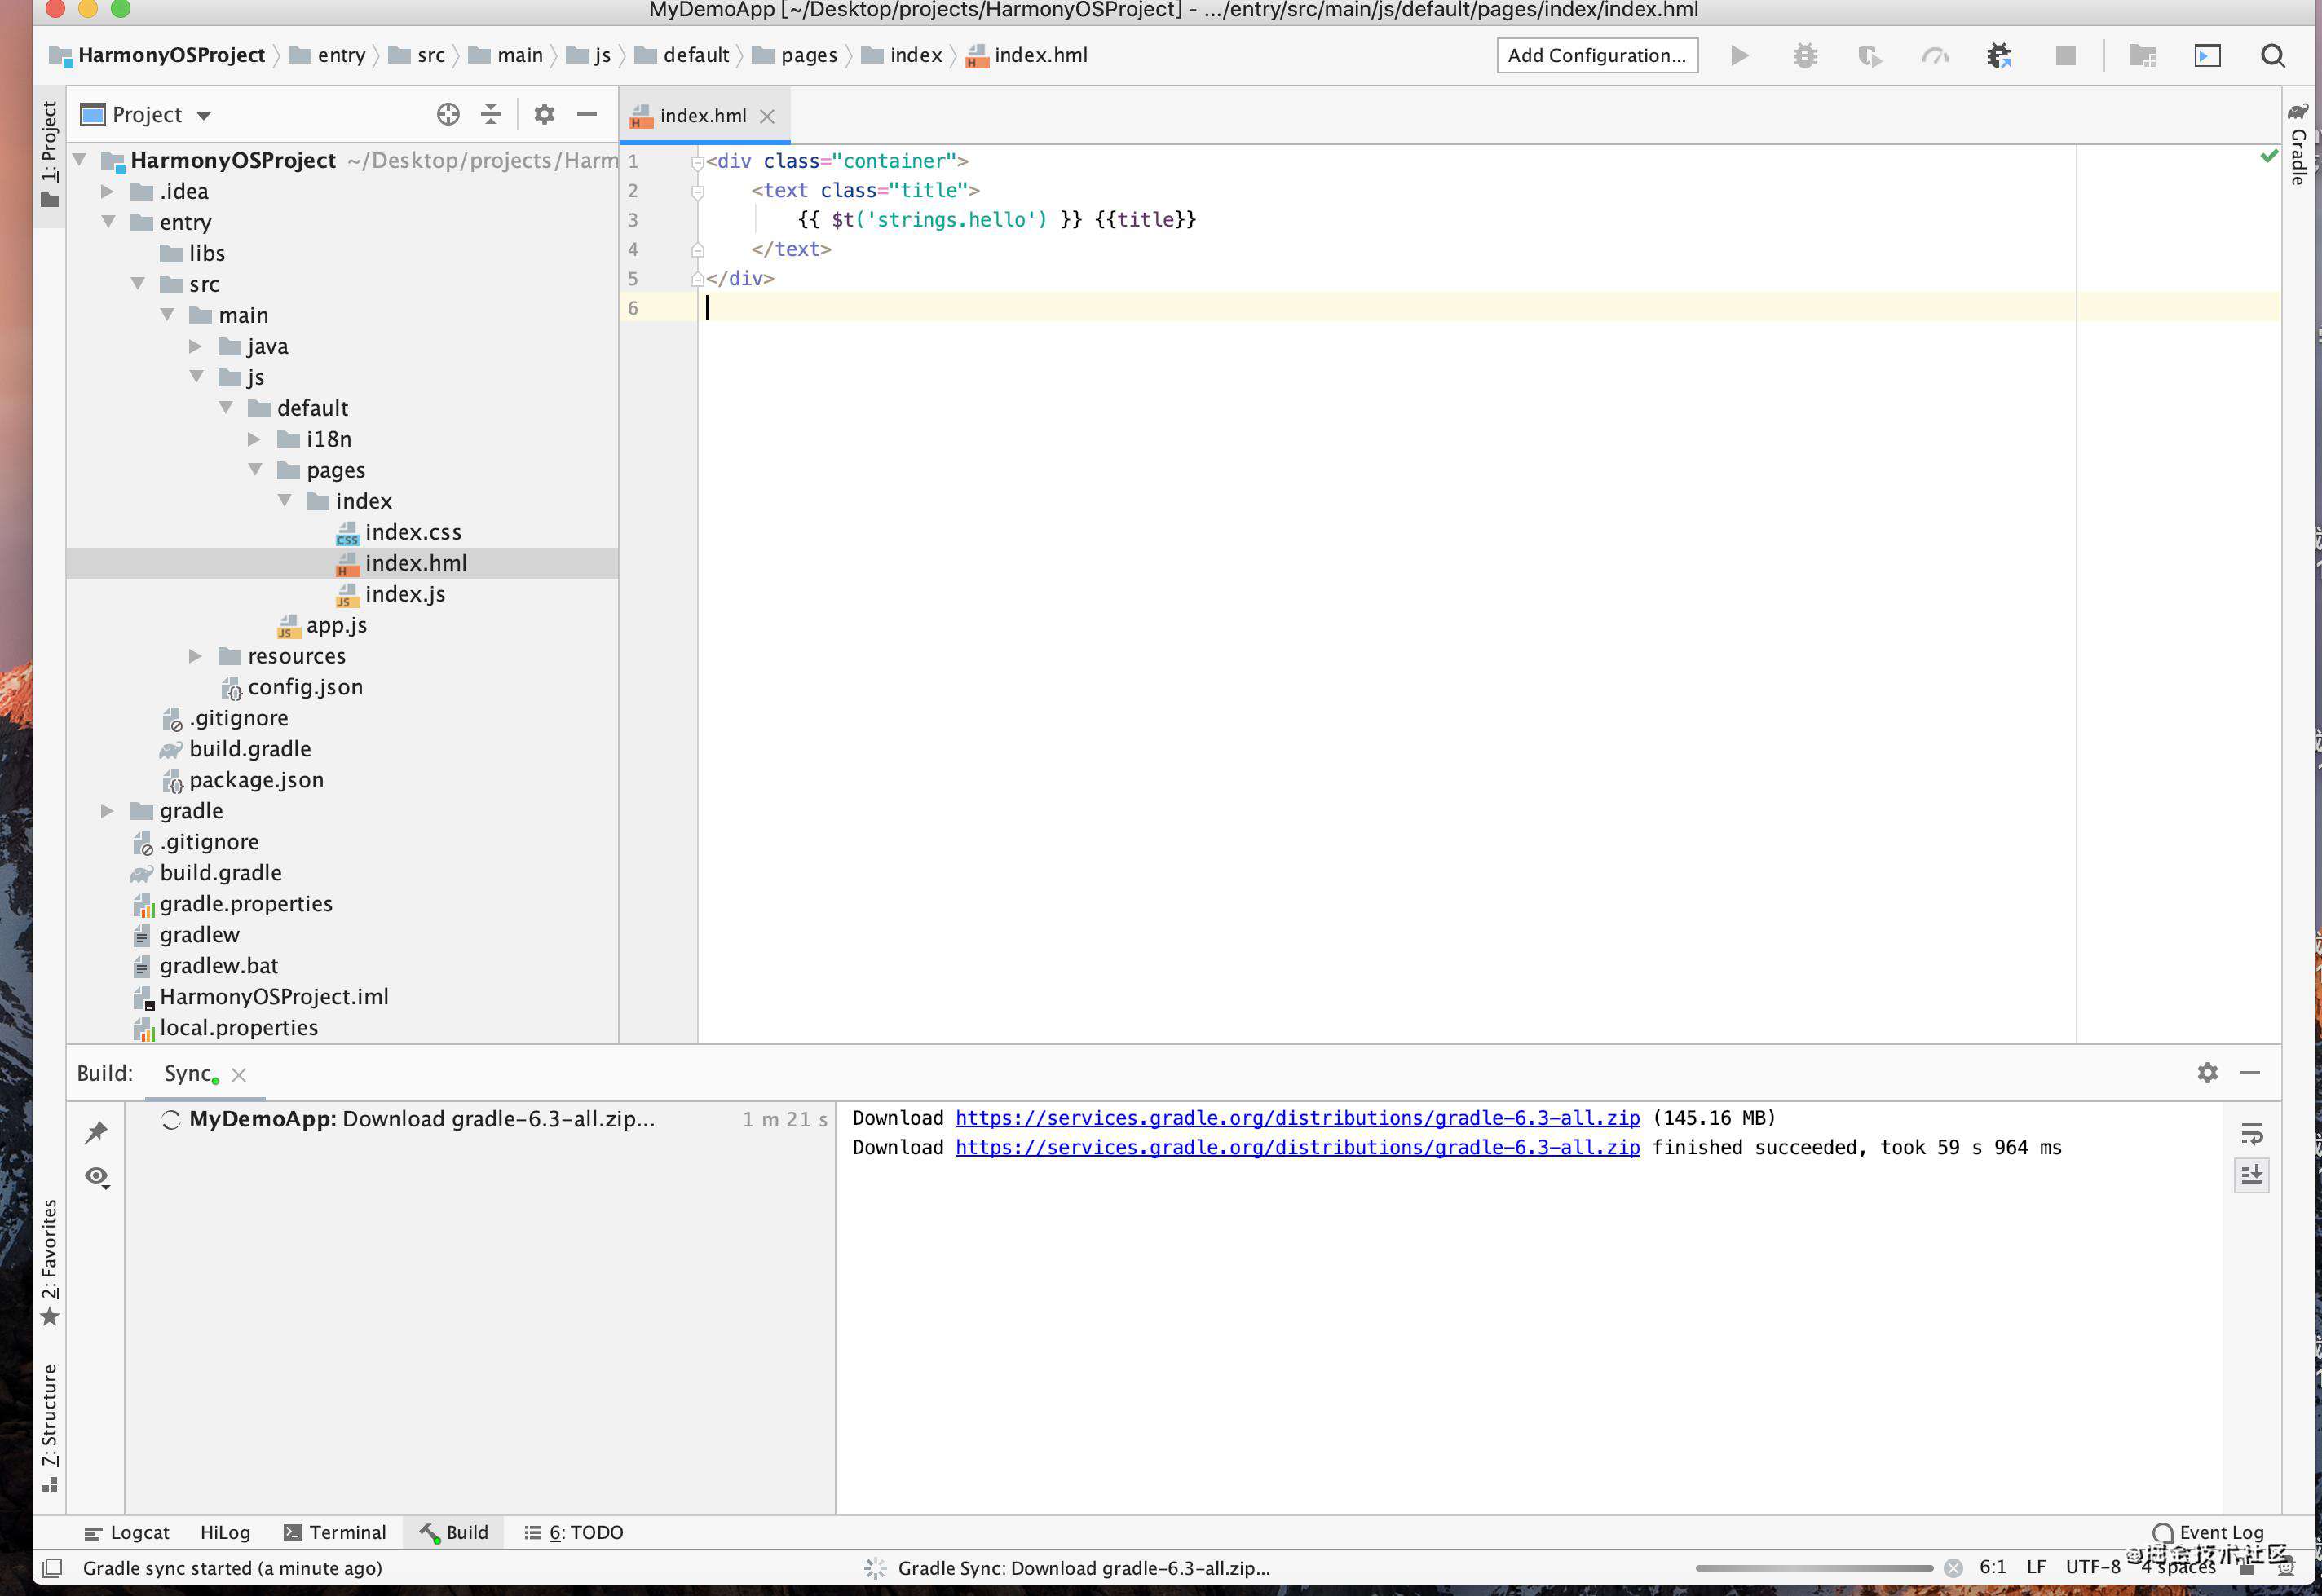The image size is (2322, 1596).
Task: Open Project Structure from toolbar icon
Action: click(x=2142, y=56)
